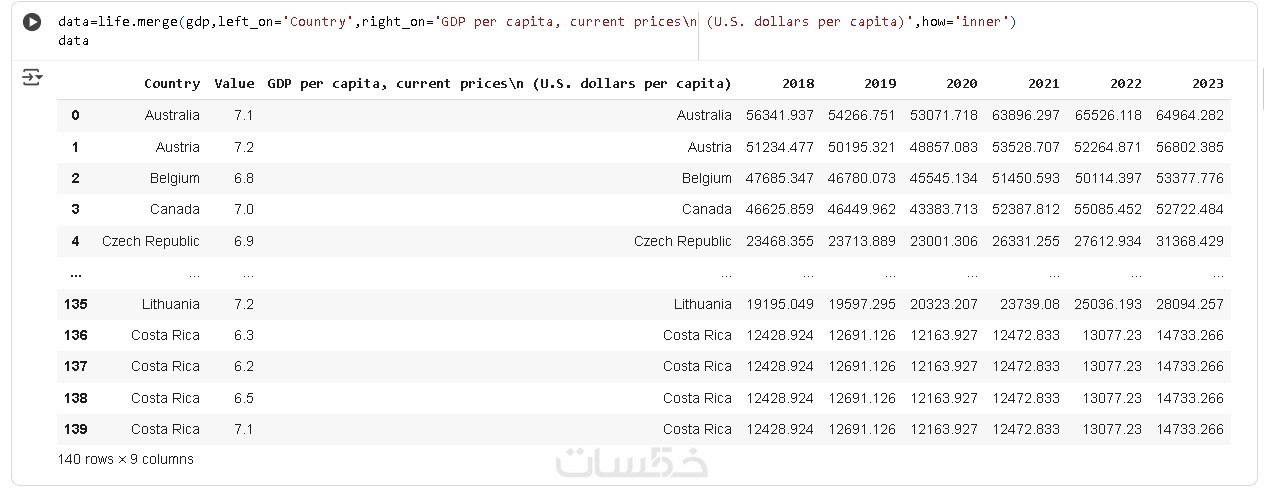
Task: Click the second code line reading 'data'
Action: (73, 41)
